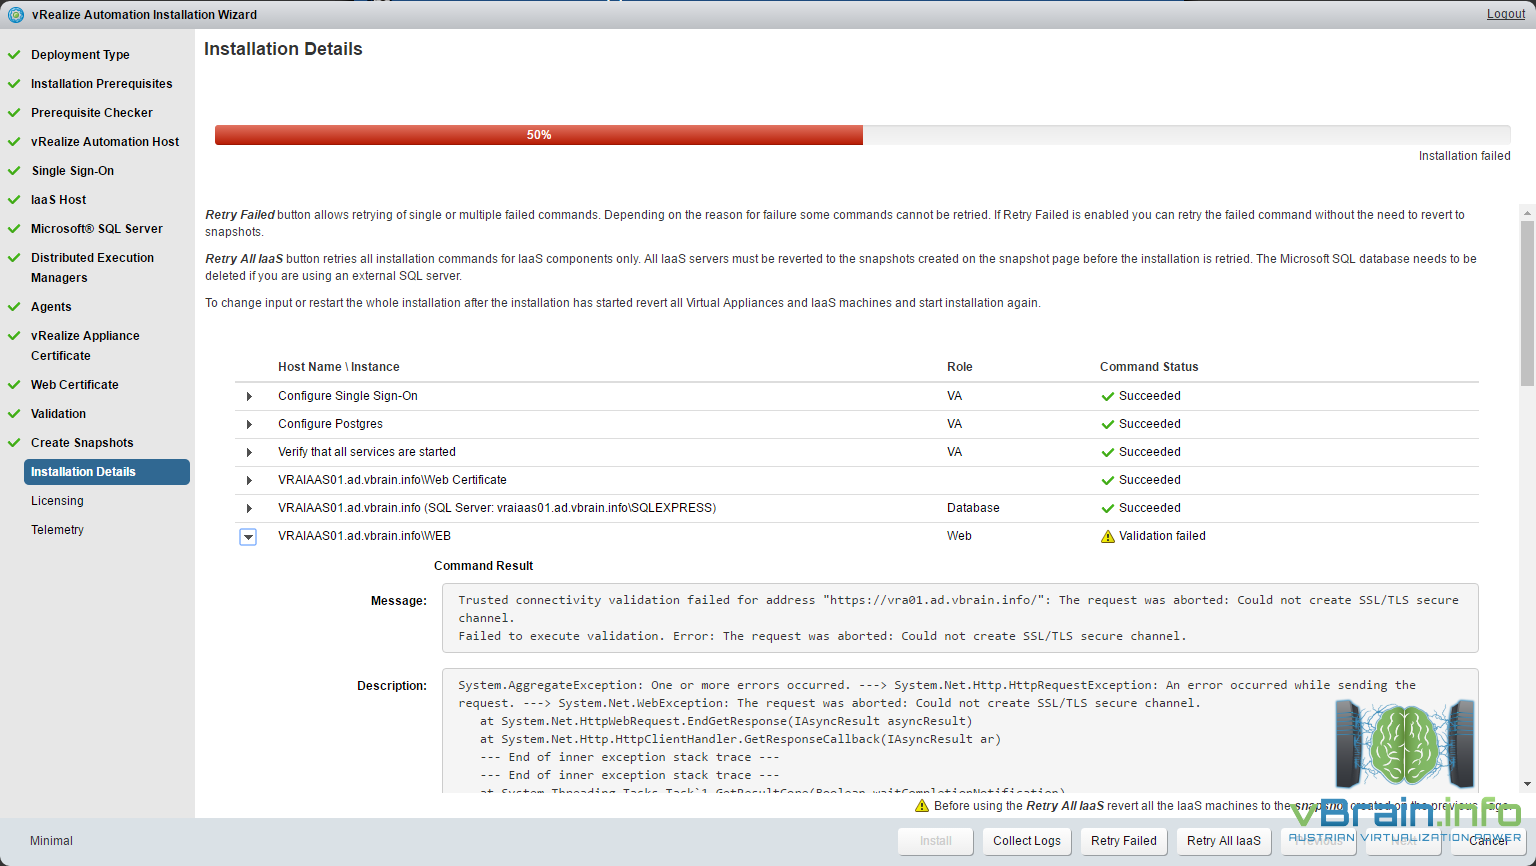Click the checkmark beside Validation step
This screenshot has height=866, width=1536.
coord(14,414)
